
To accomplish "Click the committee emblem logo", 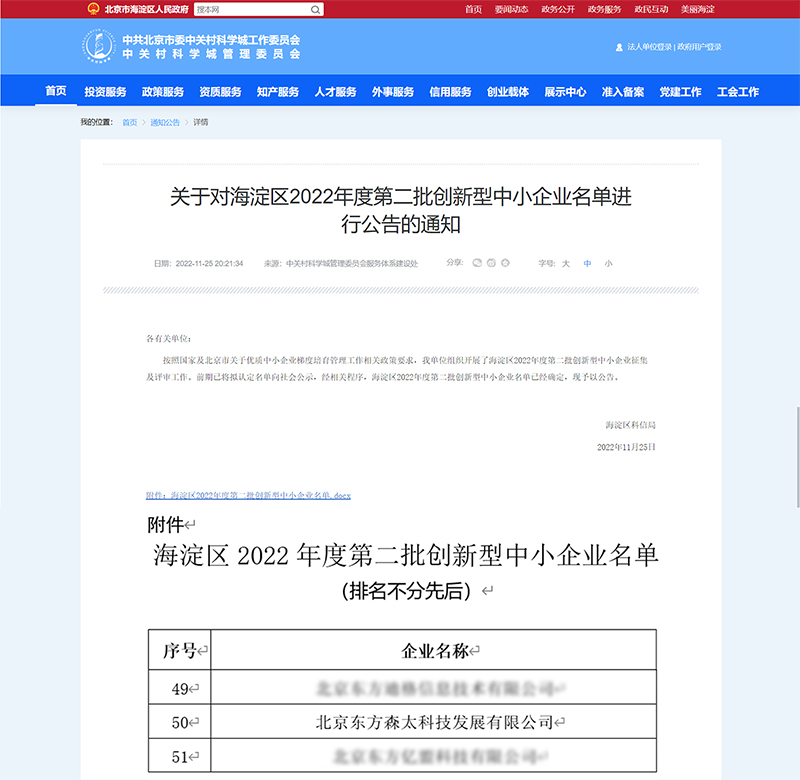I will click(x=98, y=44).
